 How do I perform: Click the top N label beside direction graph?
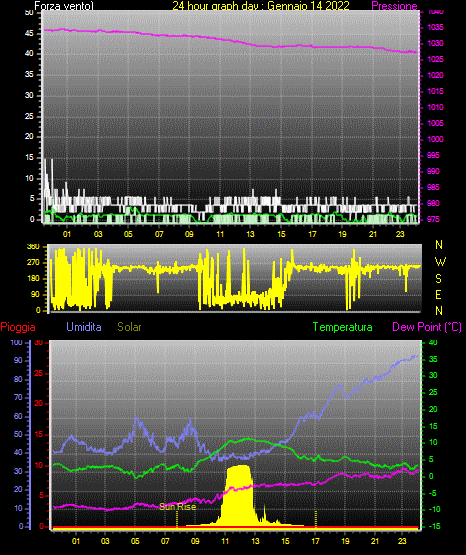pos(439,245)
